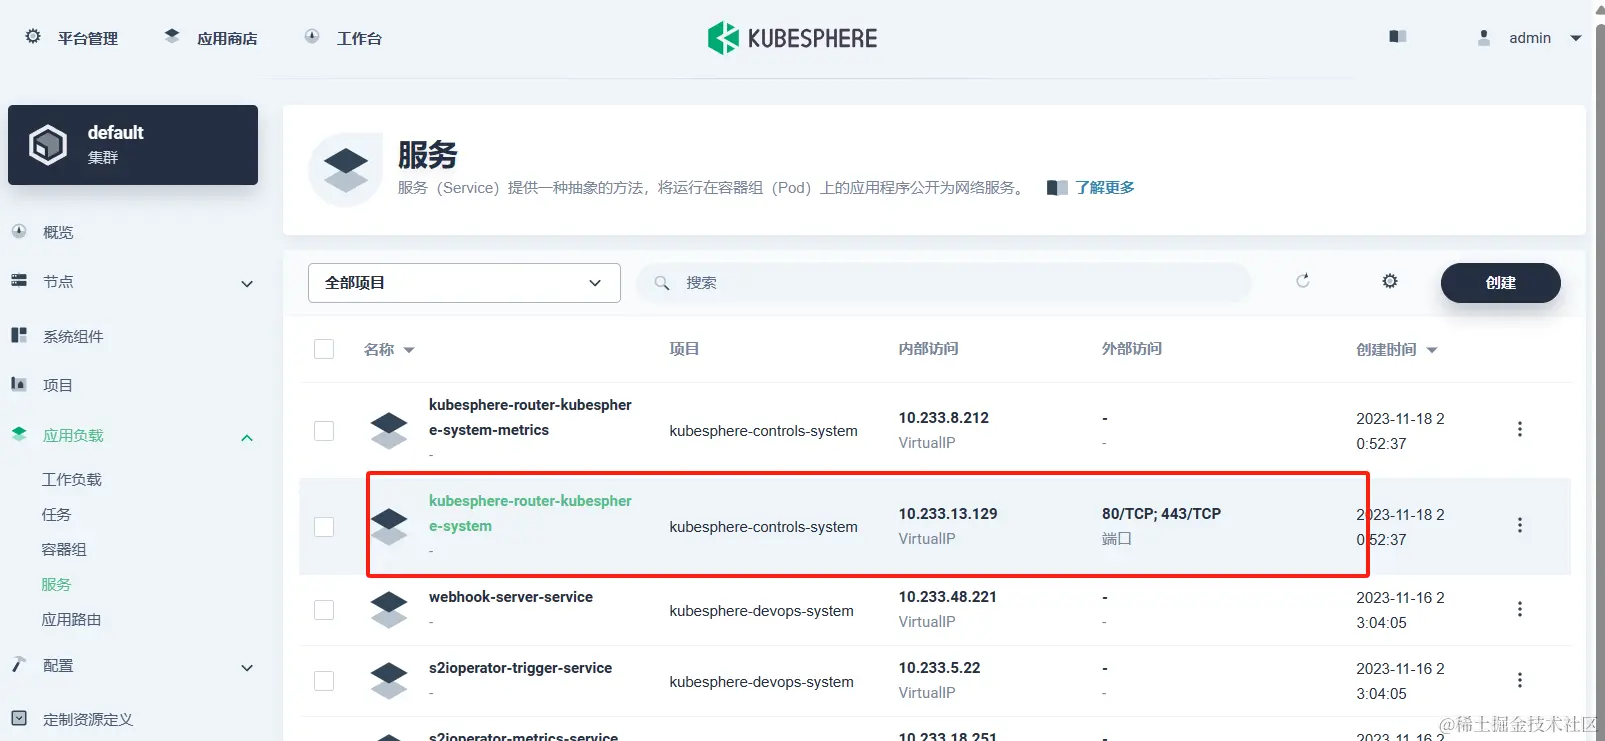
Task: Click the KubeSphere logo
Action: click(792, 38)
